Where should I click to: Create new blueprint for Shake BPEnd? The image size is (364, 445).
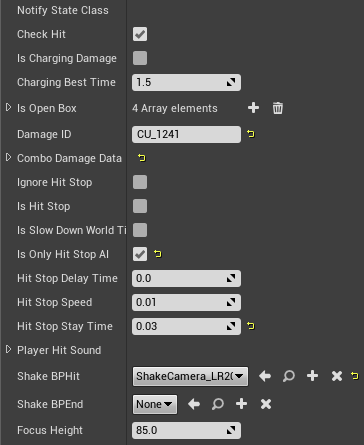coord(241,404)
